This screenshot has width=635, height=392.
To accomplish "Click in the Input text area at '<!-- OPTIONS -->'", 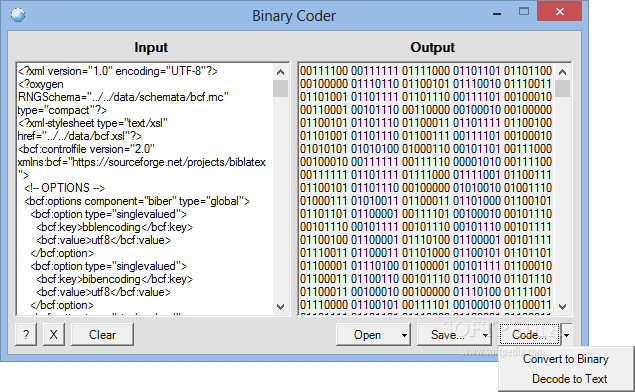I will coord(64,188).
